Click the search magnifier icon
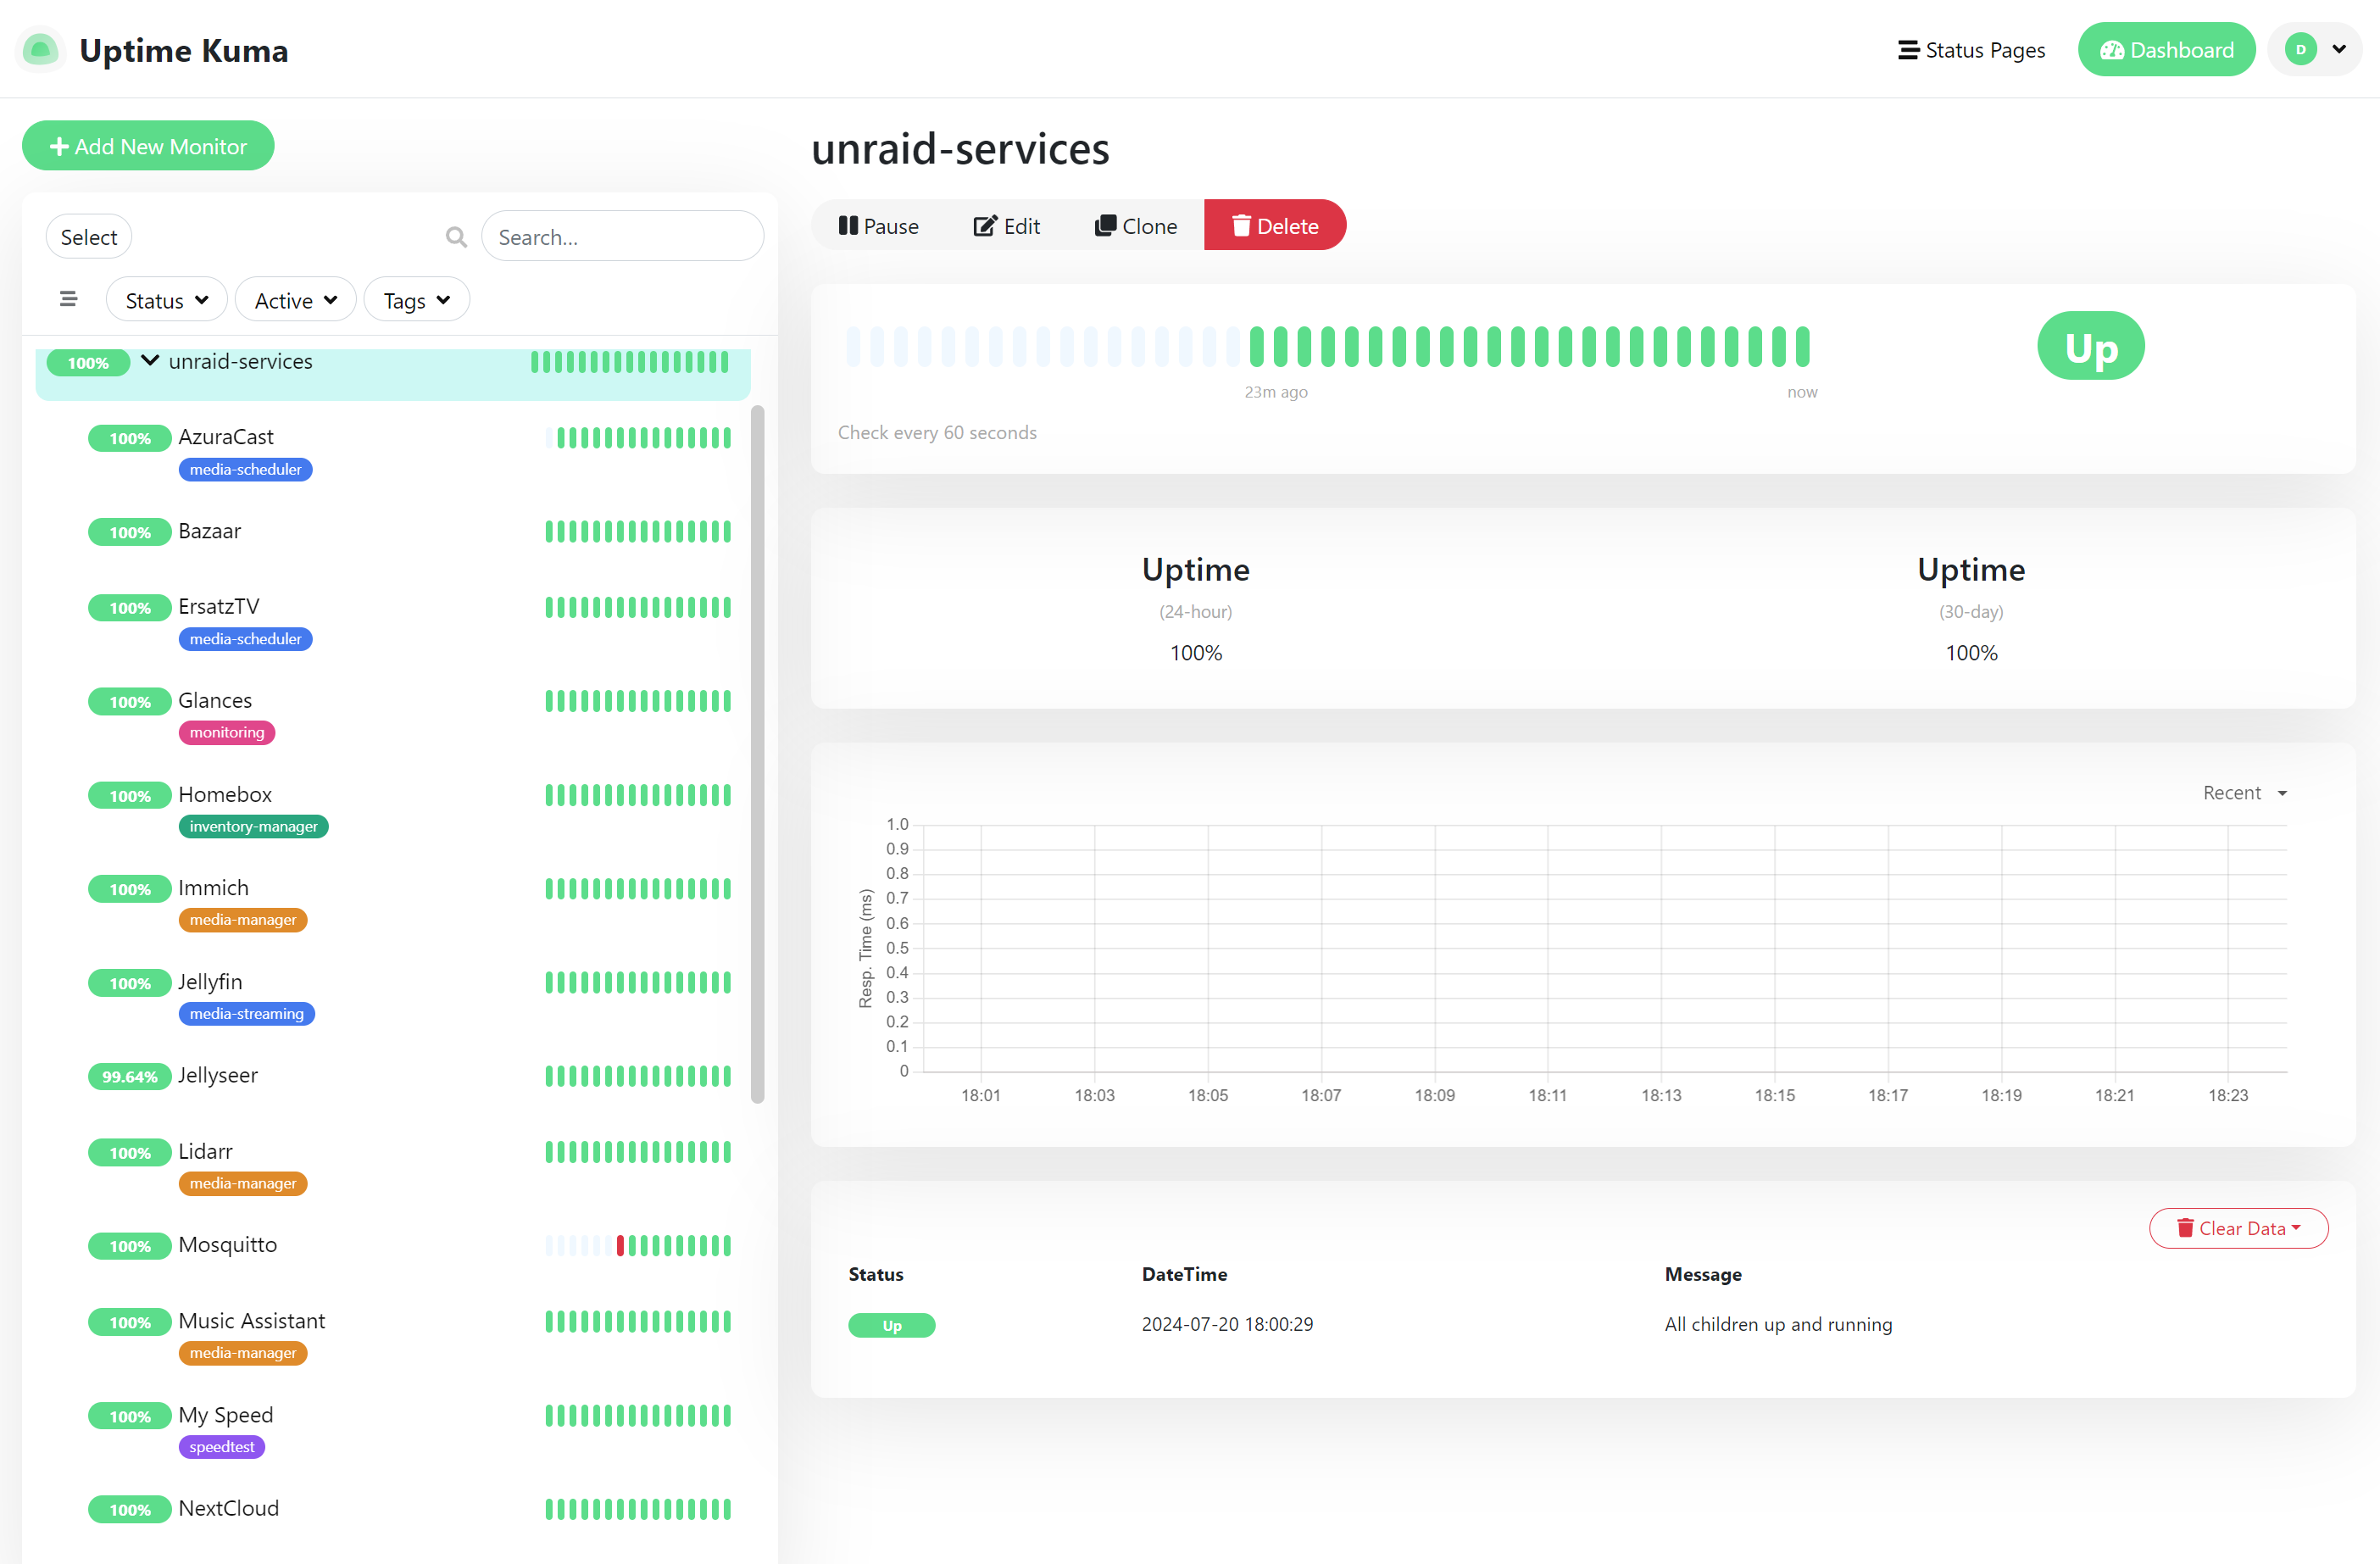Screen dimensions: 2380x1564 (x=456, y=237)
